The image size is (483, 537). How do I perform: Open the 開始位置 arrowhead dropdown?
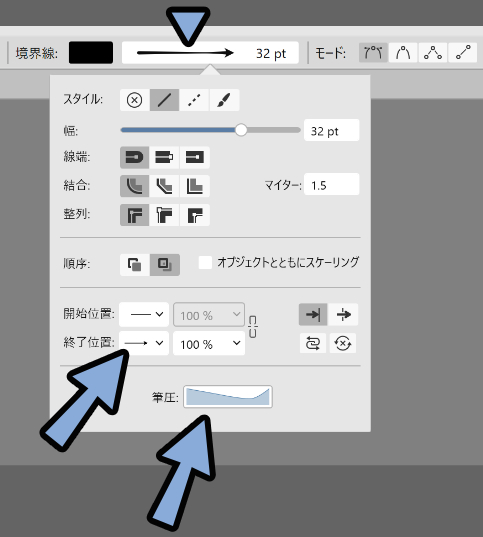(x=144, y=314)
